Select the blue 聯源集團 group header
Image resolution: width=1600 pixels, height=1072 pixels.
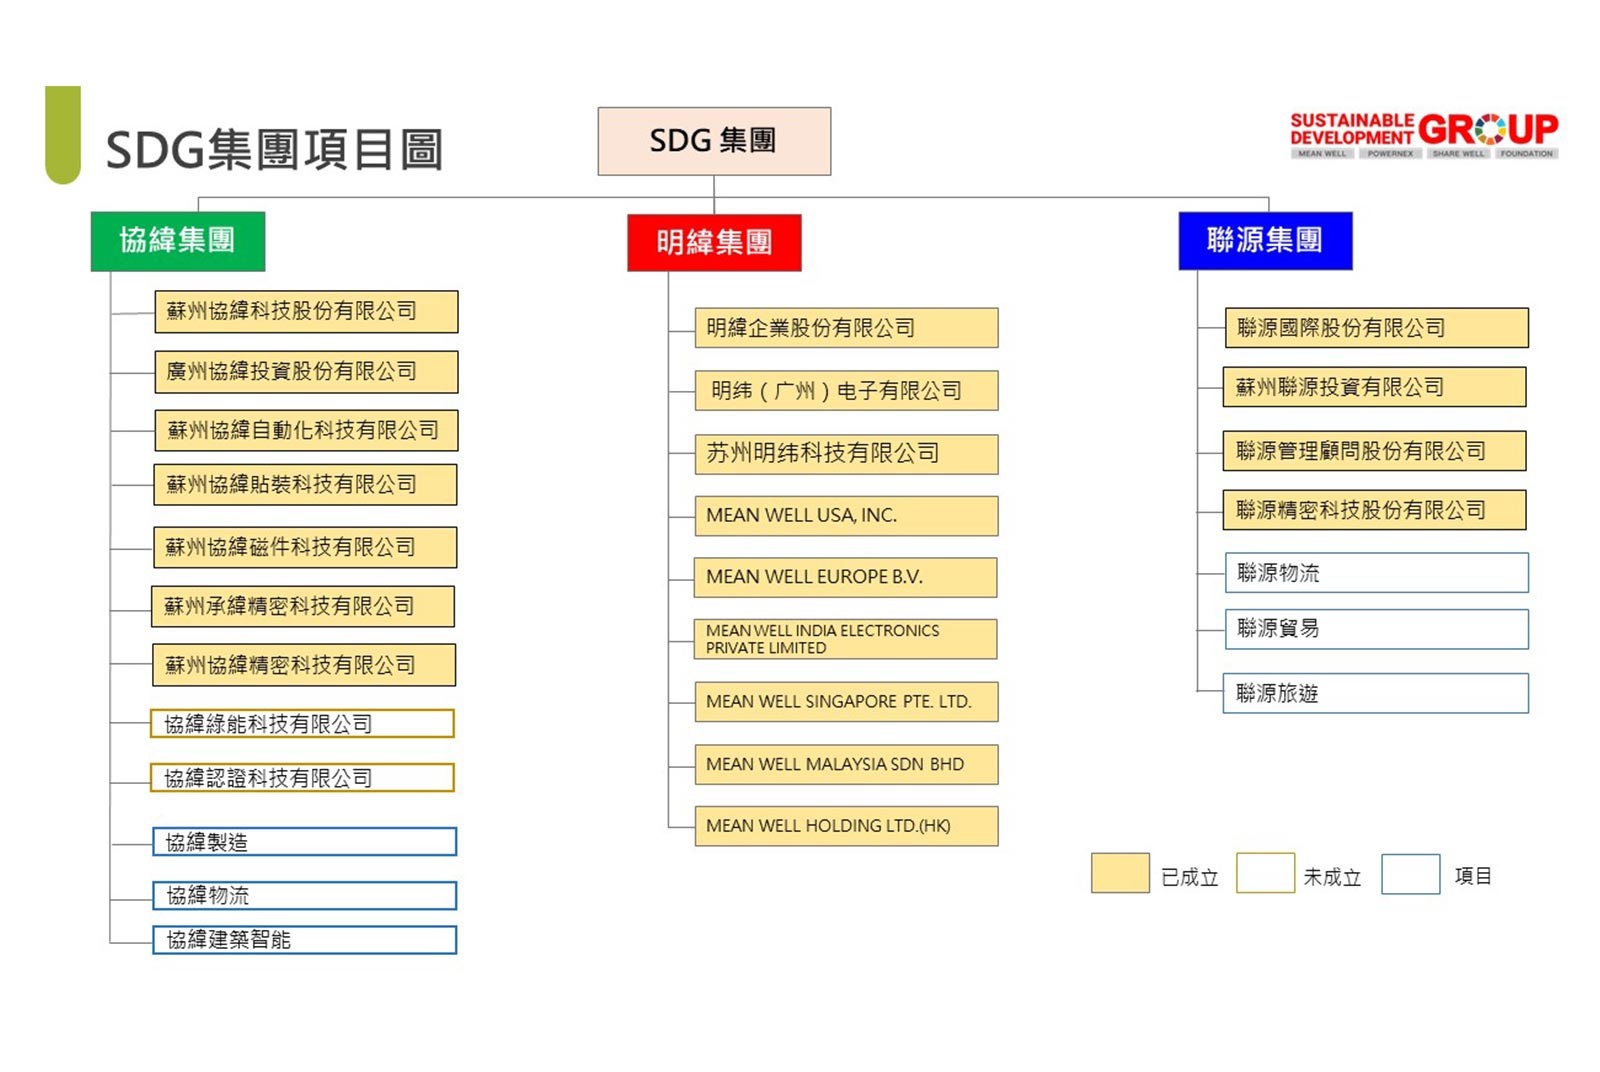[x=1266, y=240]
